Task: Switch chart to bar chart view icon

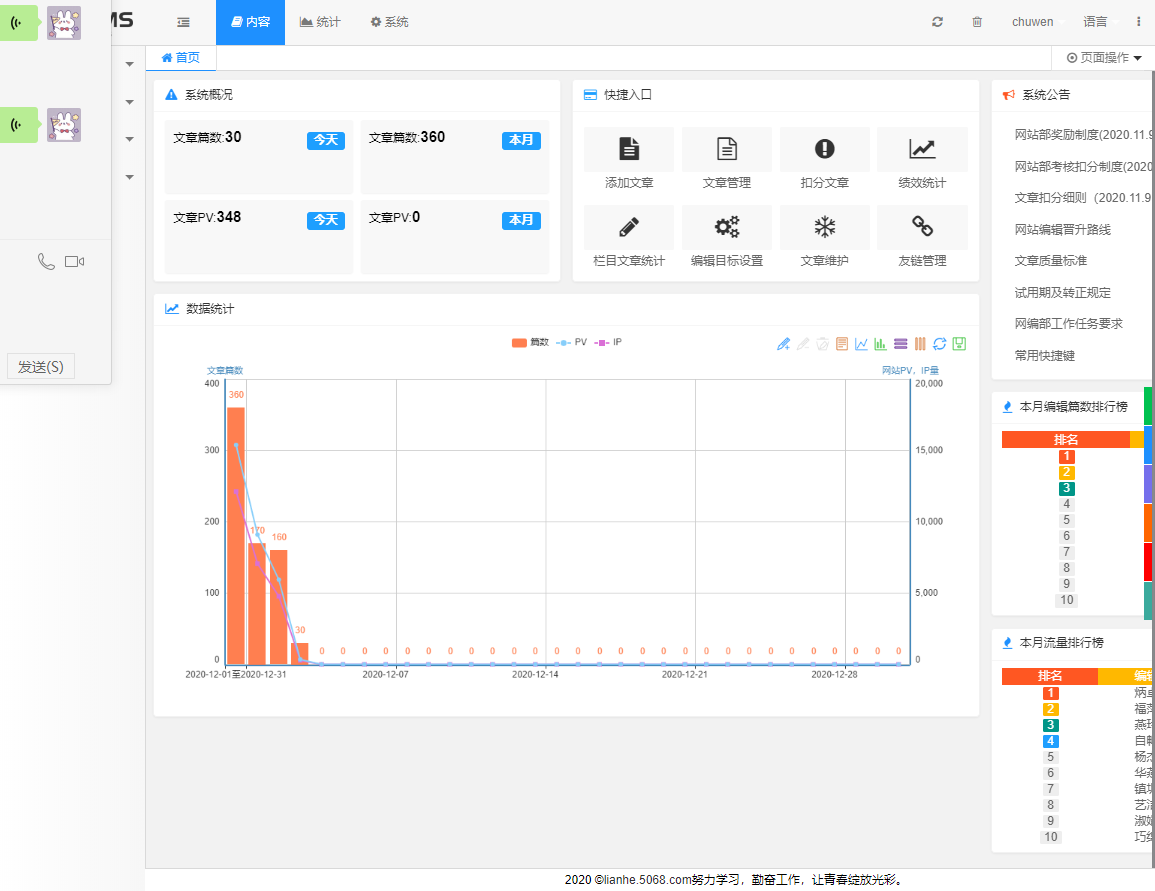Action: tap(879, 343)
